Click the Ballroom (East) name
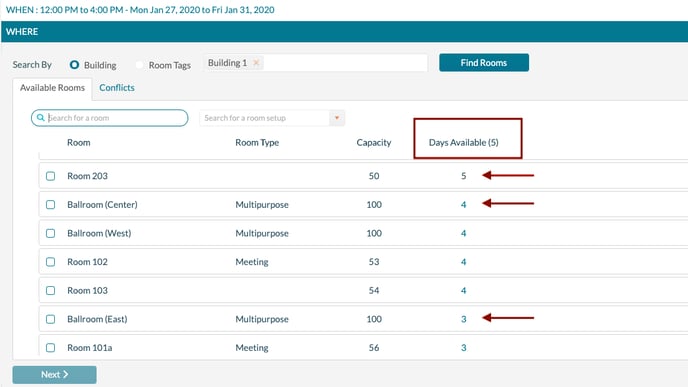Screen dimensions: 688x387 [x=97, y=319]
